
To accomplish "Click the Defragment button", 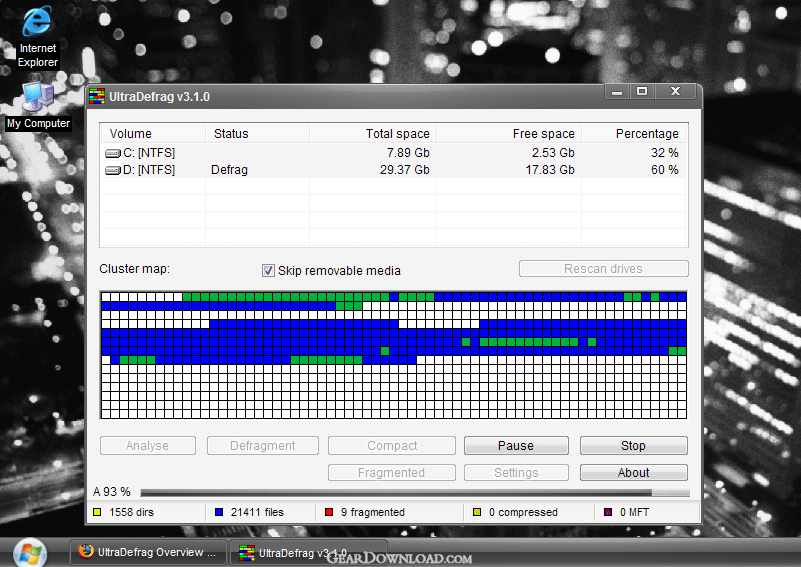I will [x=263, y=445].
